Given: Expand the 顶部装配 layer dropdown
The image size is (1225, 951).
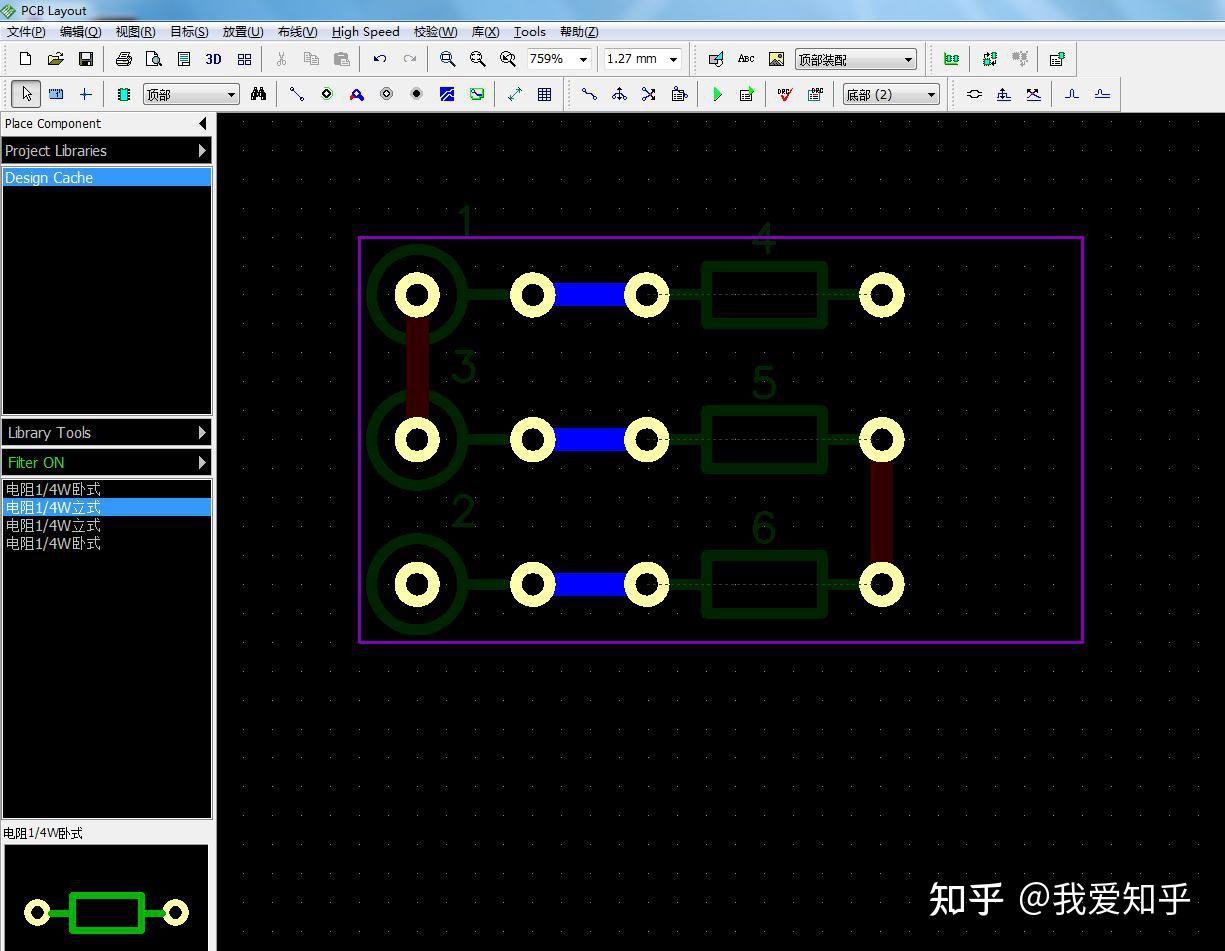Looking at the screenshot, I should click(908, 59).
